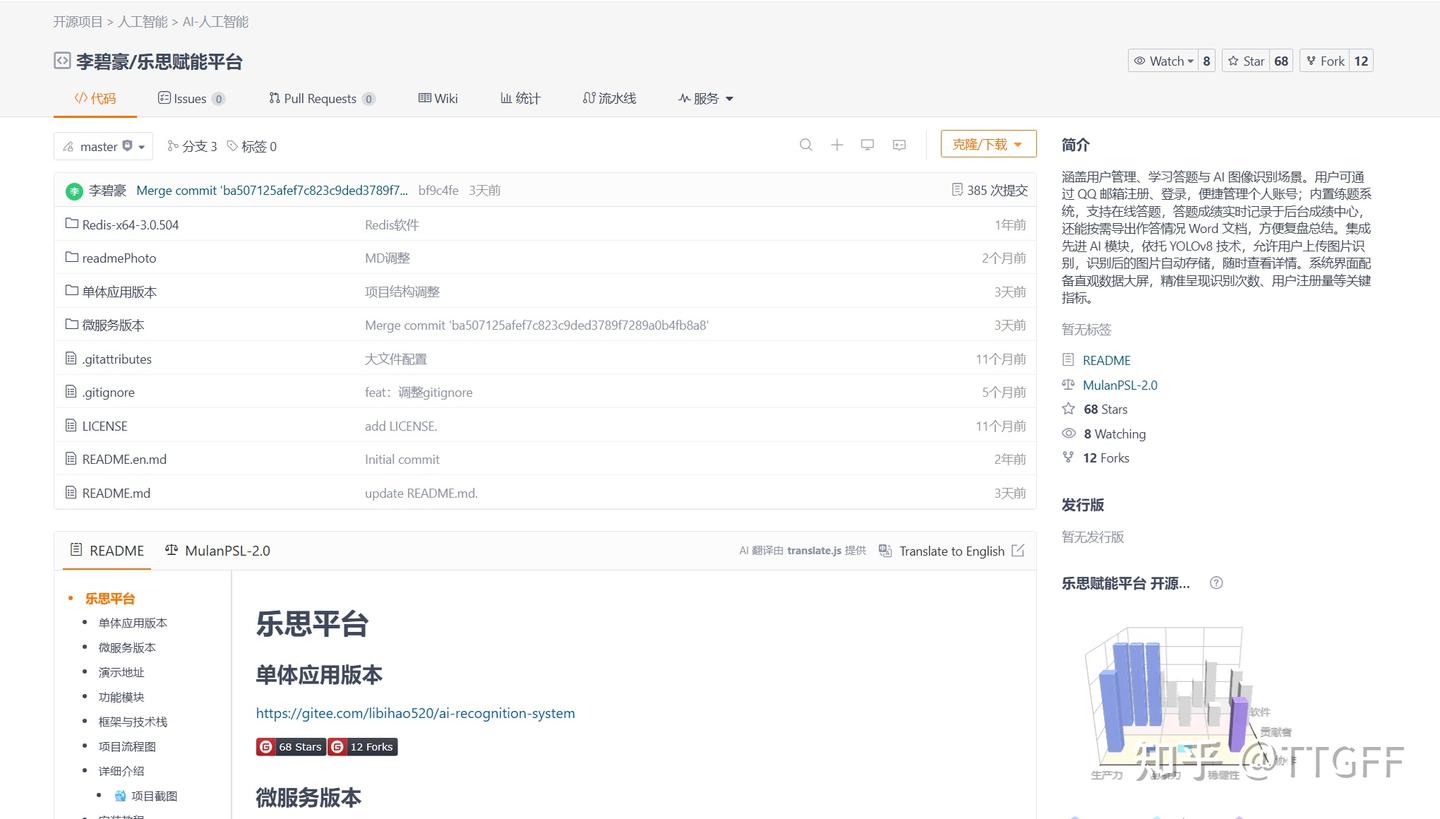View the 385 次提交 commit history
The width and height of the screenshot is (1440, 819).
989,190
